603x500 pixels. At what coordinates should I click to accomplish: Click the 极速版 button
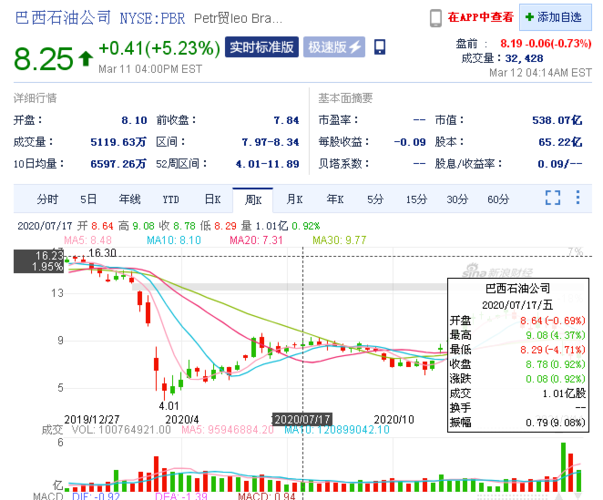coord(334,47)
